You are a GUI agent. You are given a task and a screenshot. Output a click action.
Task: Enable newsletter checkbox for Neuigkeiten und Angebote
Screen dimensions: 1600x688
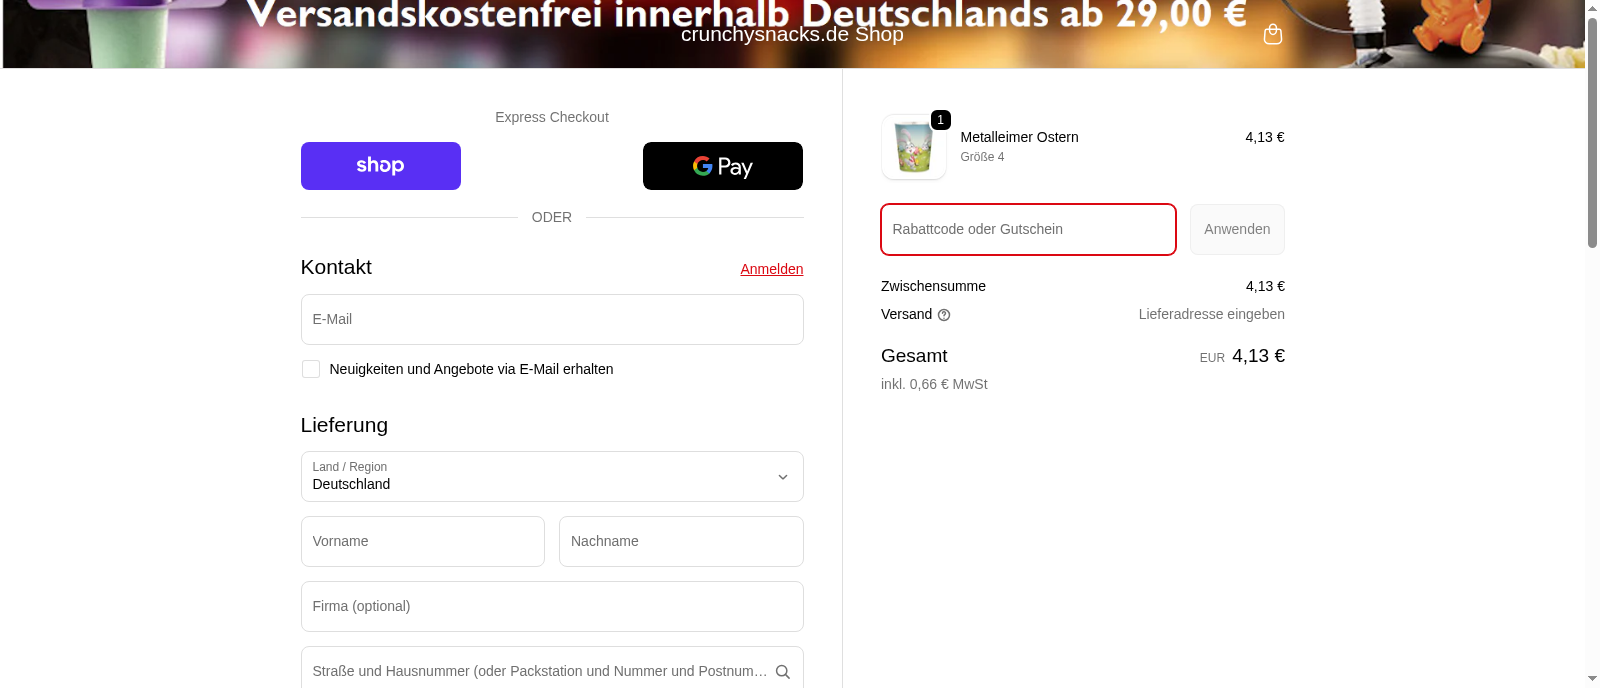311,369
